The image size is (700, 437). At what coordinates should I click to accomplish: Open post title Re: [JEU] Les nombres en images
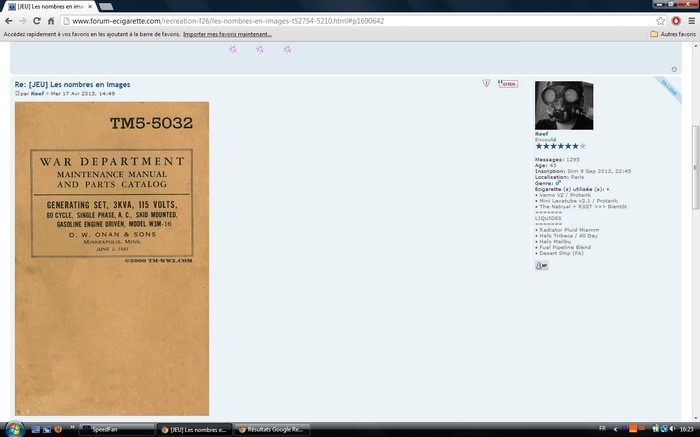pyautogui.click(x=72, y=84)
